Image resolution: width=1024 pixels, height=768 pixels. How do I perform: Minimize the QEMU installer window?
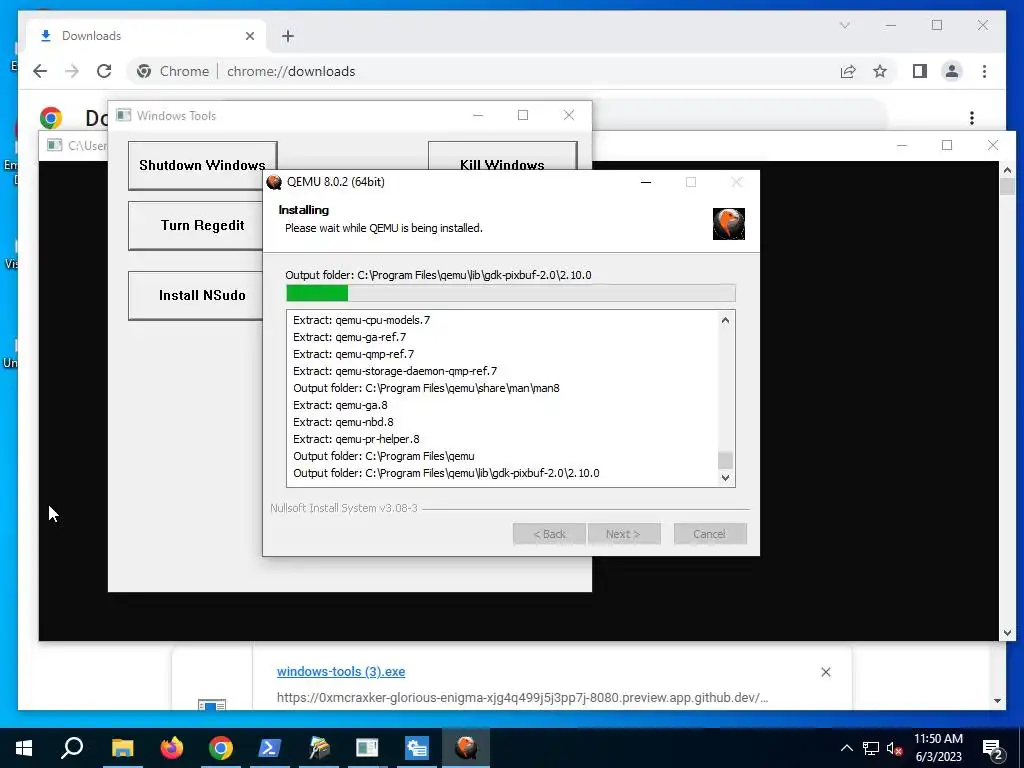[646, 182]
